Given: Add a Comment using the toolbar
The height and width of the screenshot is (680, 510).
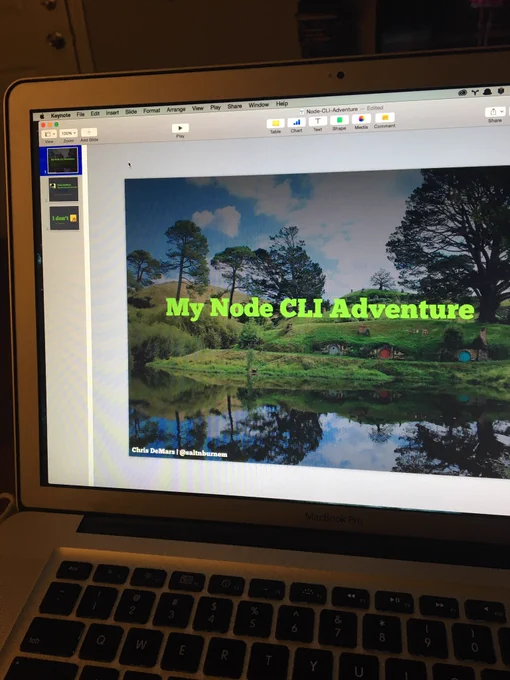Looking at the screenshot, I should 384,118.
